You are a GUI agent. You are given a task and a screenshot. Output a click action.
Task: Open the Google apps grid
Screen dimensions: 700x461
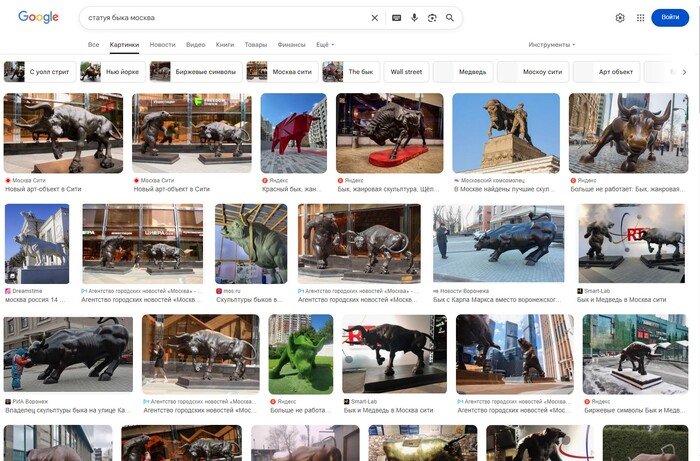pos(641,18)
